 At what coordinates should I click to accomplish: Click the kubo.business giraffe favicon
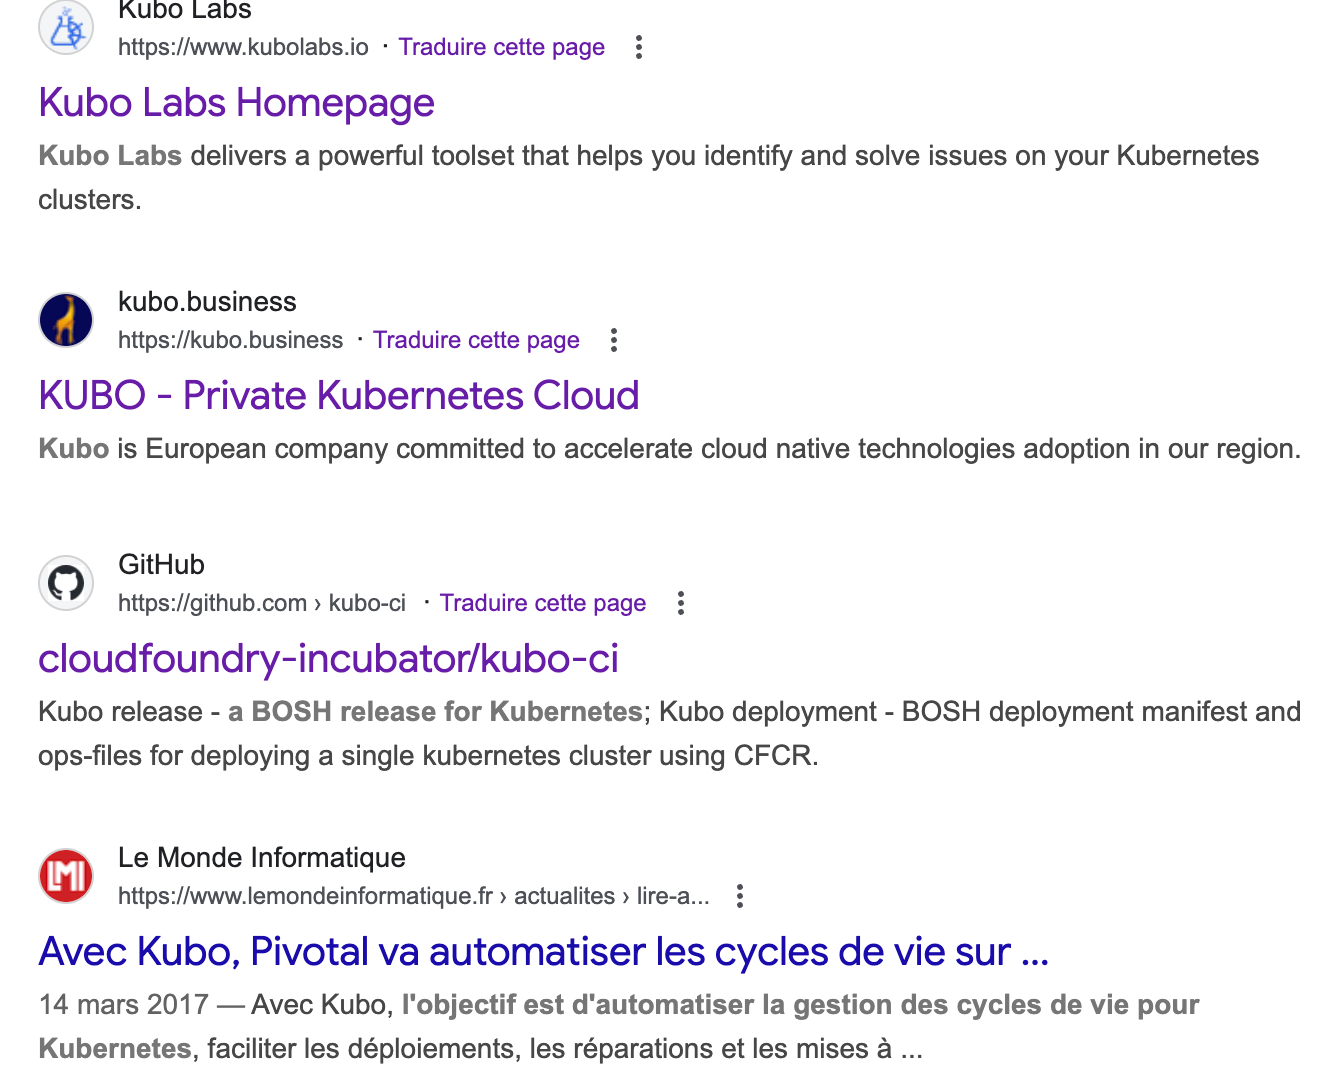pyautogui.click(x=66, y=320)
